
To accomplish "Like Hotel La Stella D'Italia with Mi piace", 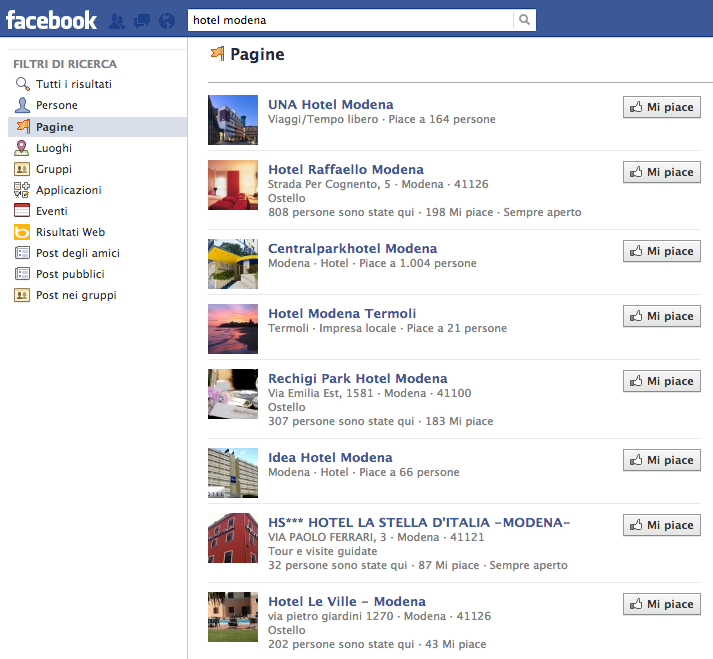I will click(662, 525).
